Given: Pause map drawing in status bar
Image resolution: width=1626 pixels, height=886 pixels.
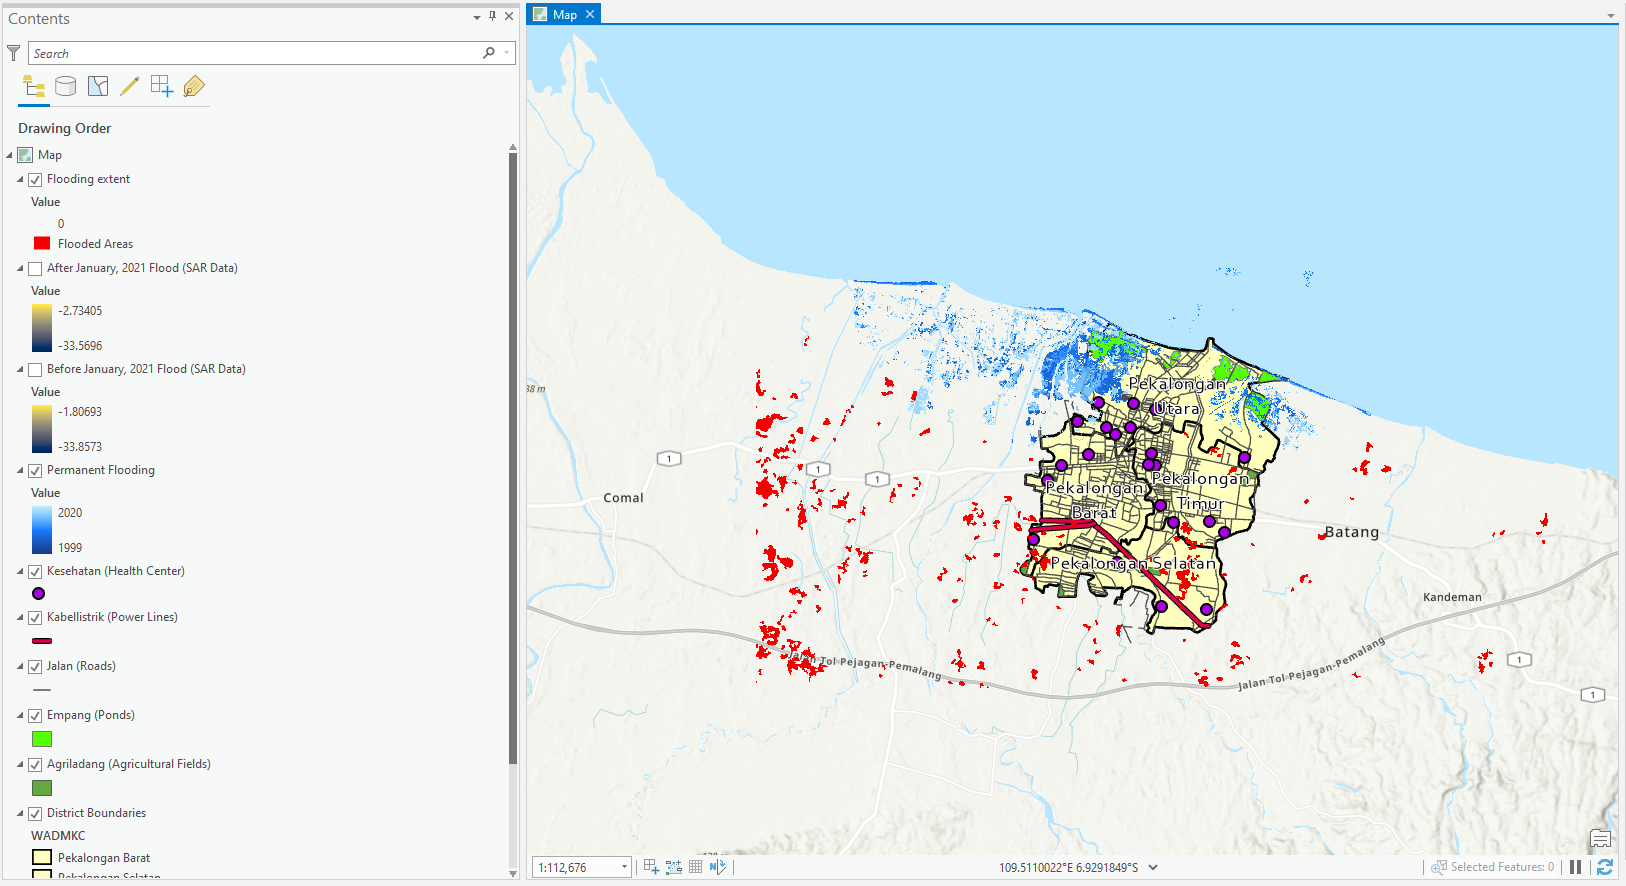Looking at the screenshot, I should (1576, 867).
